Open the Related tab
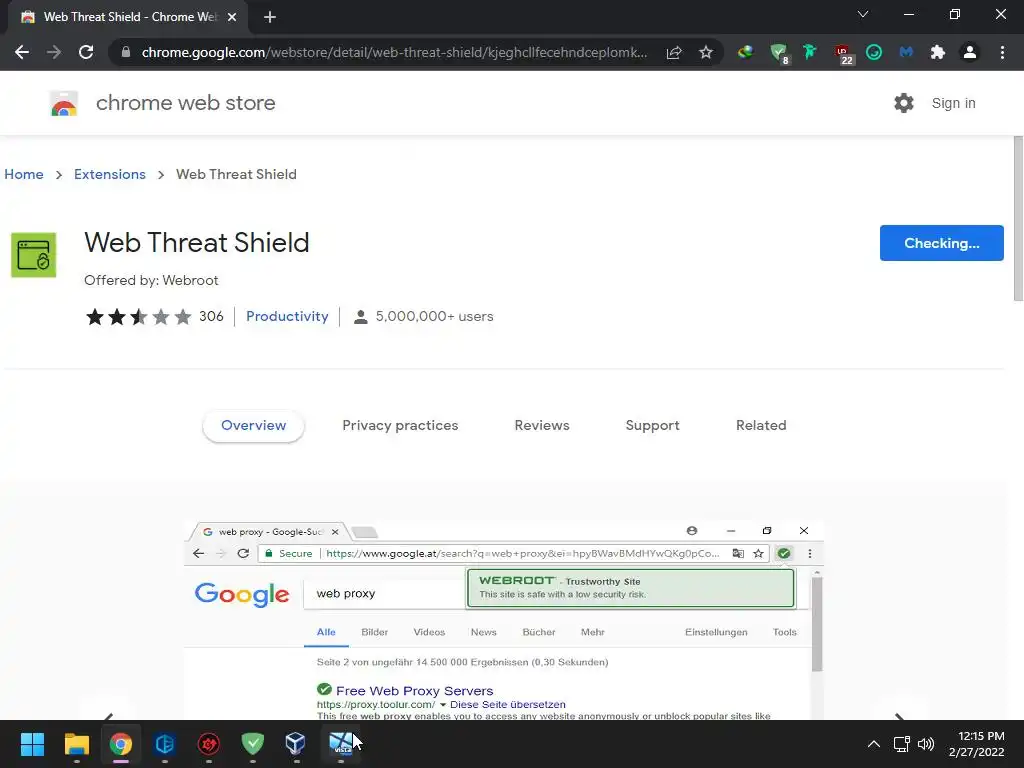 pos(761,425)
